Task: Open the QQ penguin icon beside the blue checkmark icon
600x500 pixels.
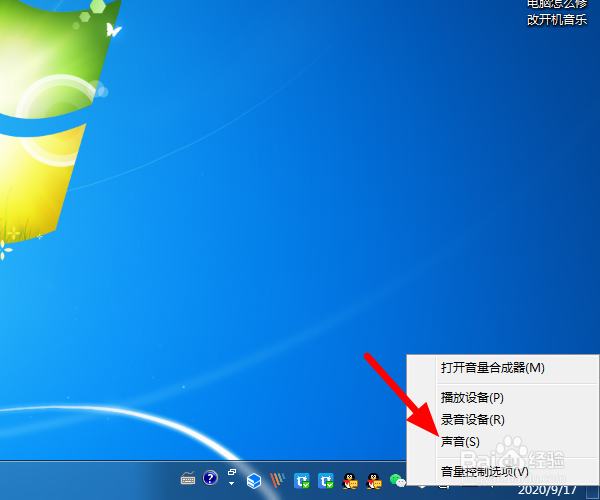Action: click(x=350, y=481)
